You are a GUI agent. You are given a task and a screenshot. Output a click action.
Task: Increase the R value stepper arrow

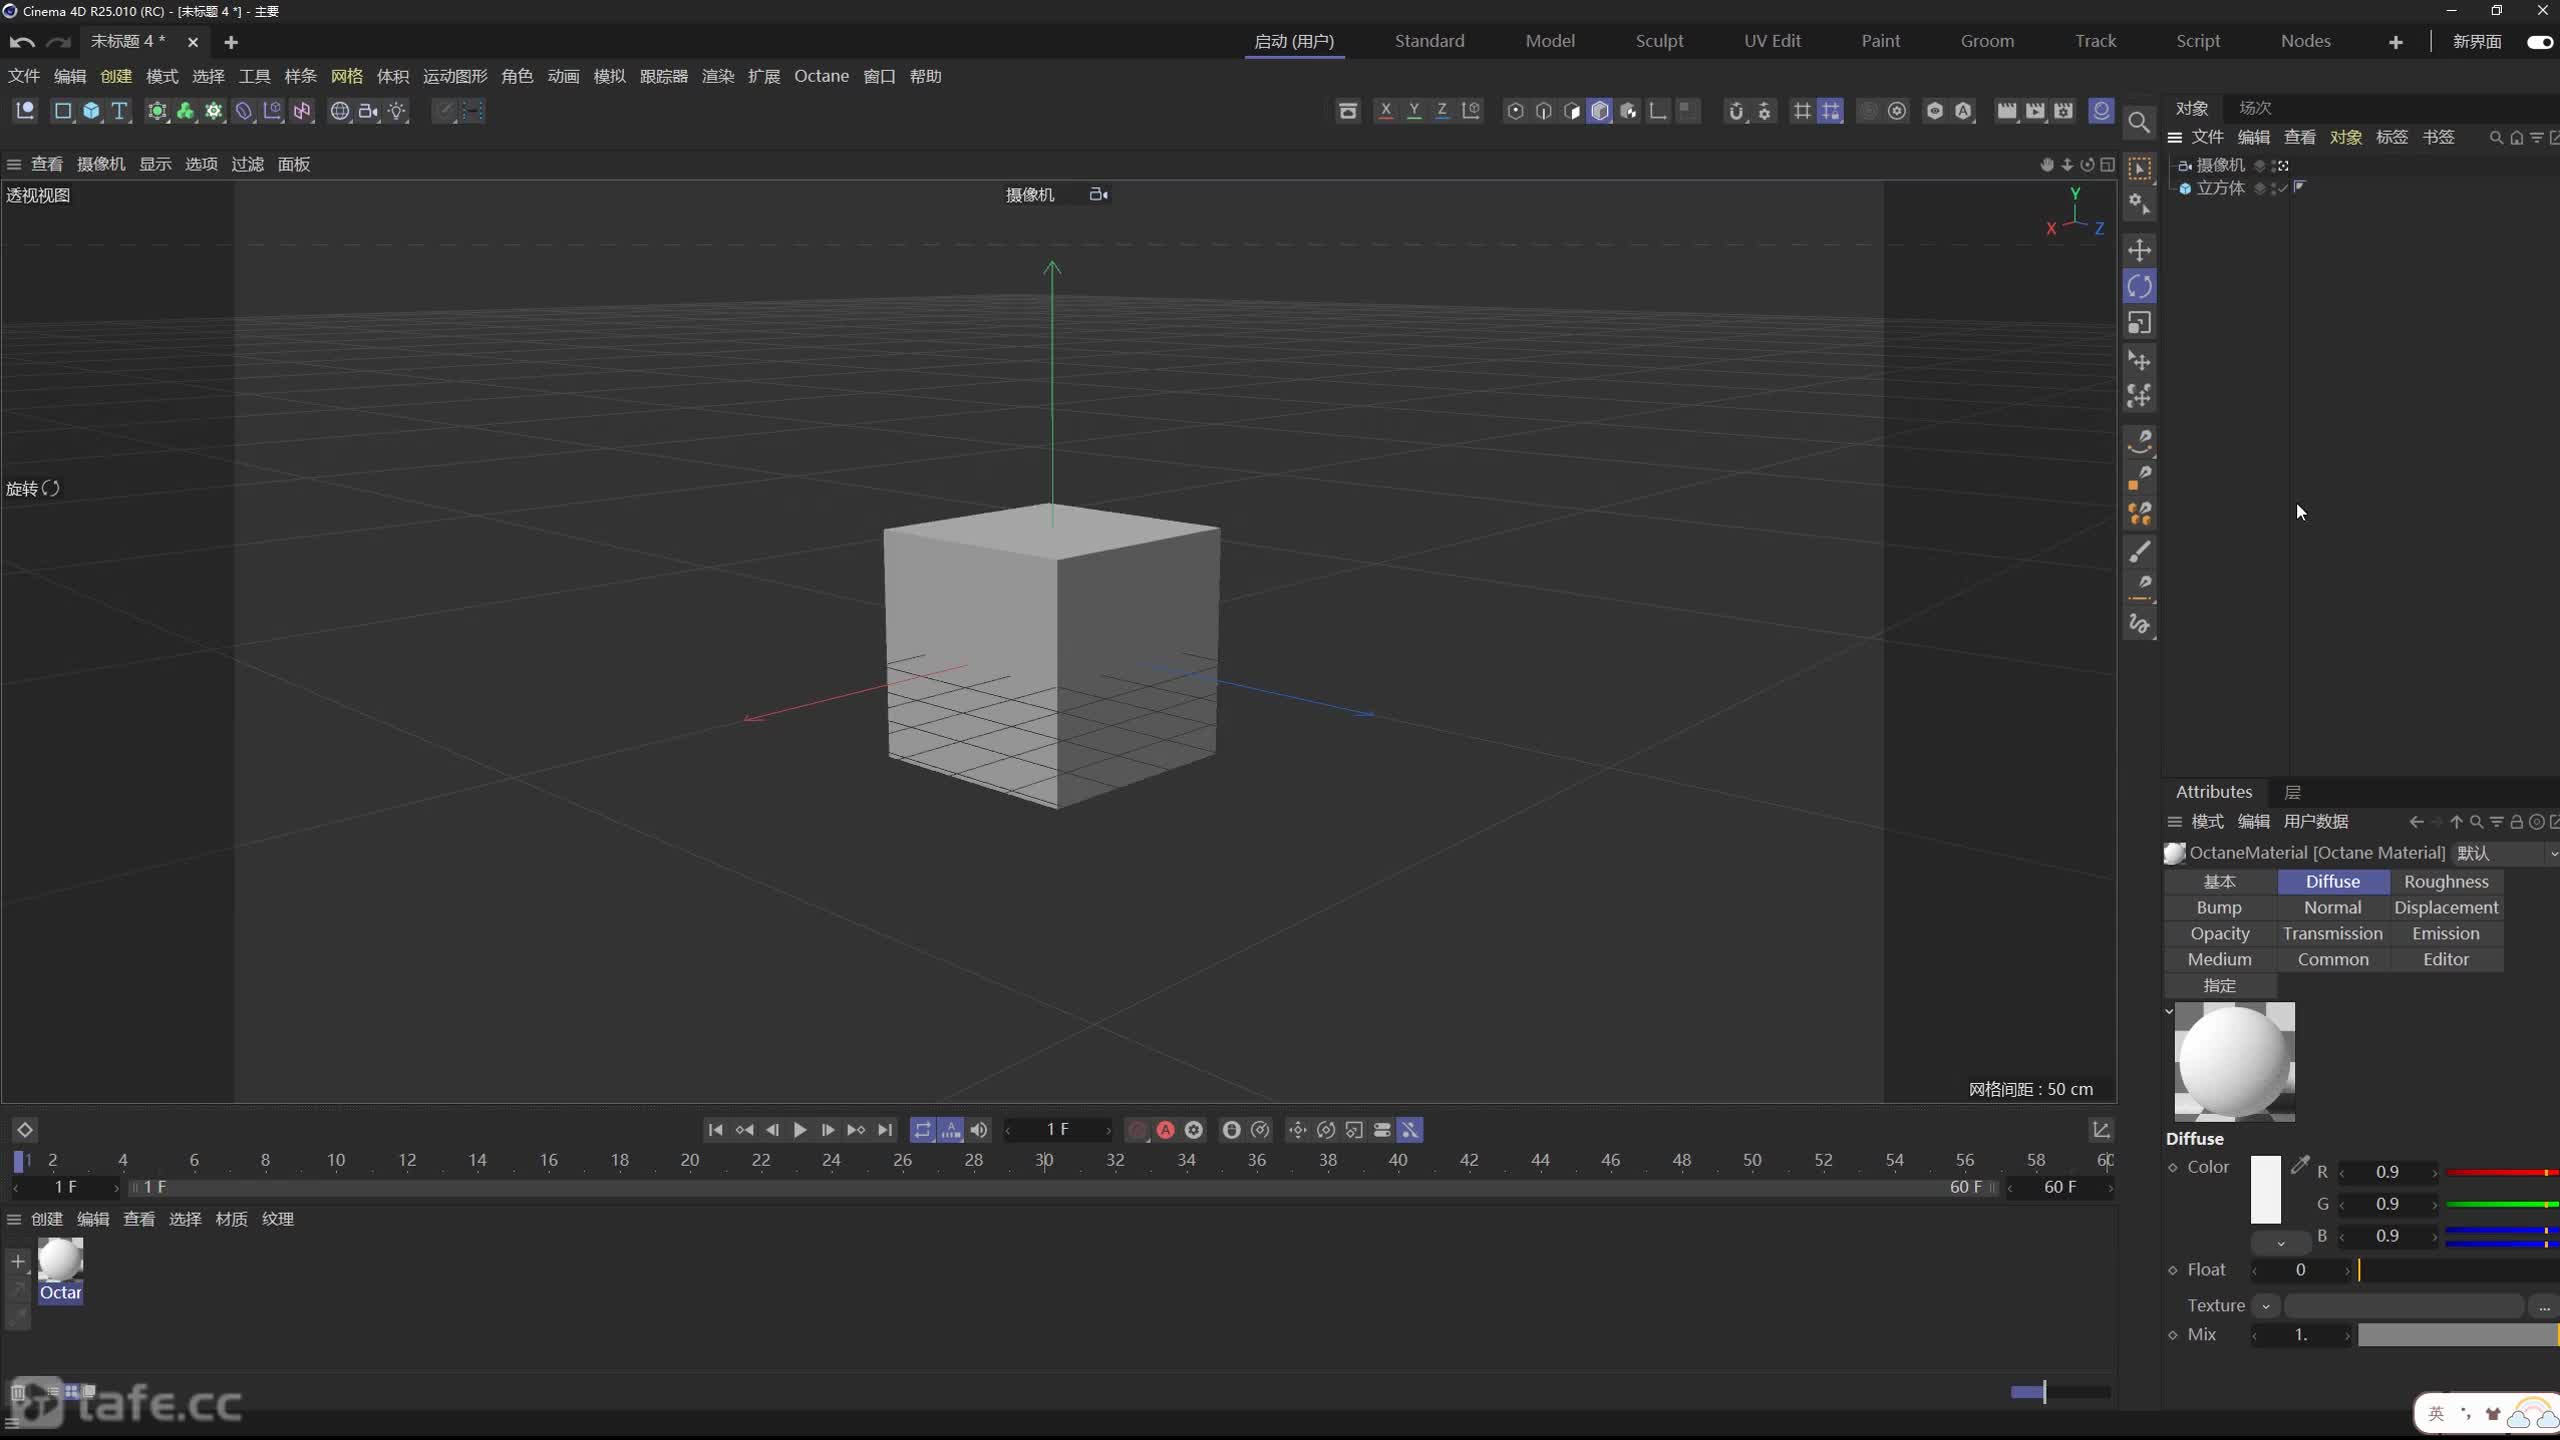point(2434,1172)
